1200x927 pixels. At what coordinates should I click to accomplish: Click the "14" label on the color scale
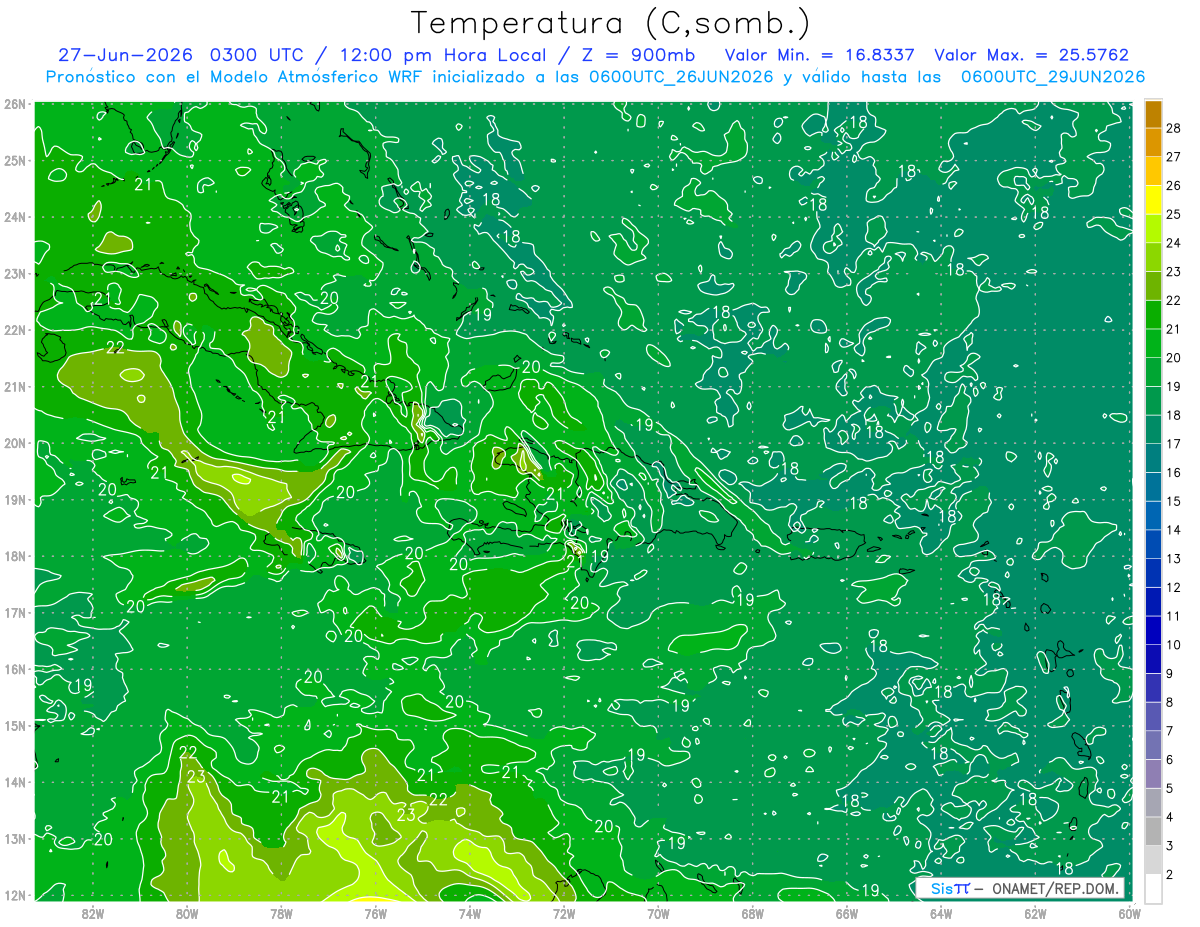point(1174,530)
